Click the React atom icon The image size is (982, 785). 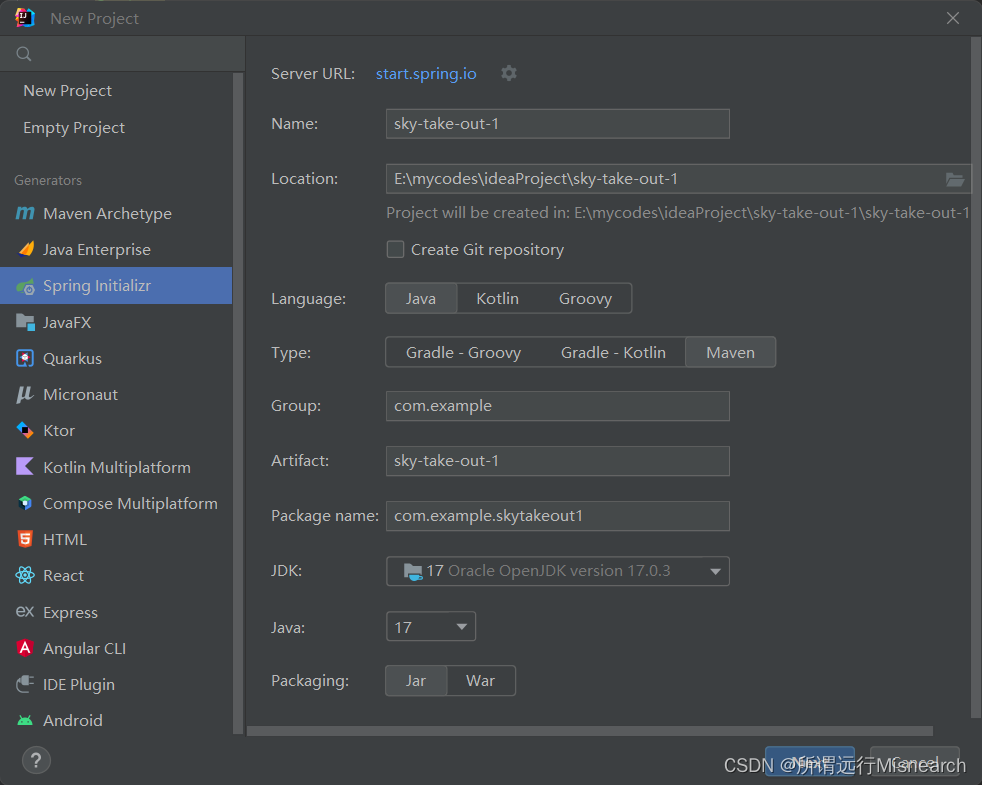click(25, 575)
